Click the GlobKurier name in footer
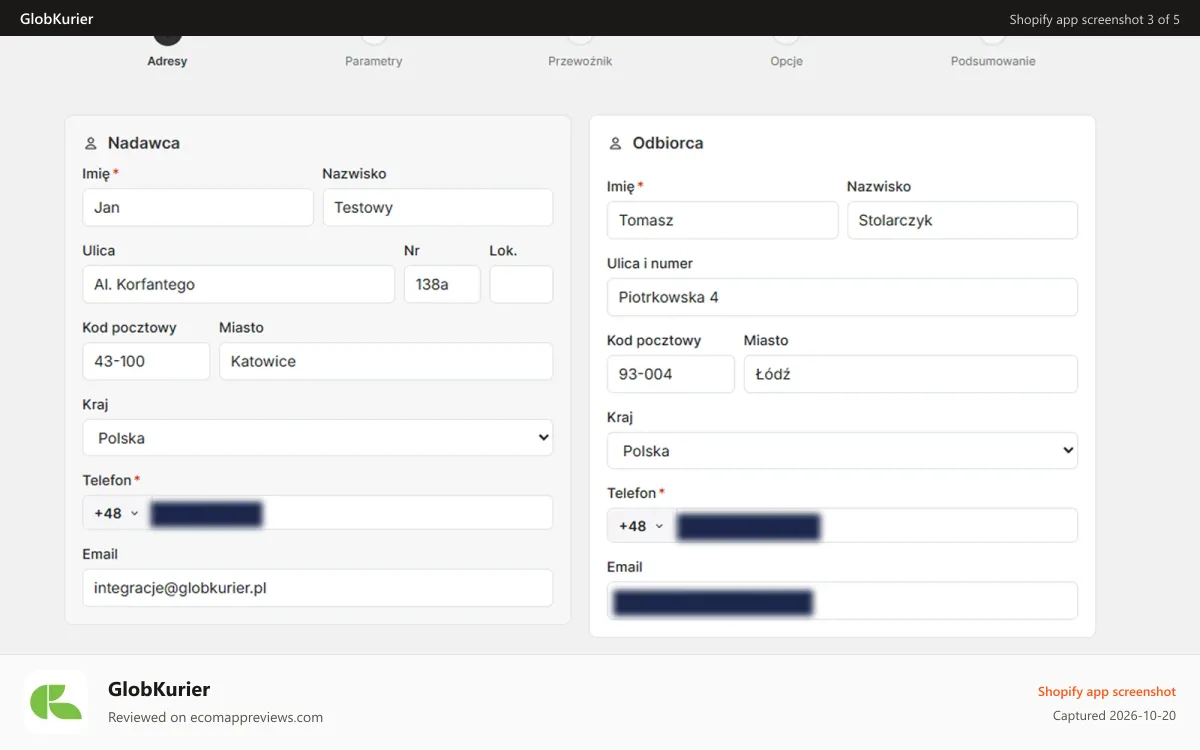Image resolution: width=1200 pixels, height=750 pixels. pos(159,689)
